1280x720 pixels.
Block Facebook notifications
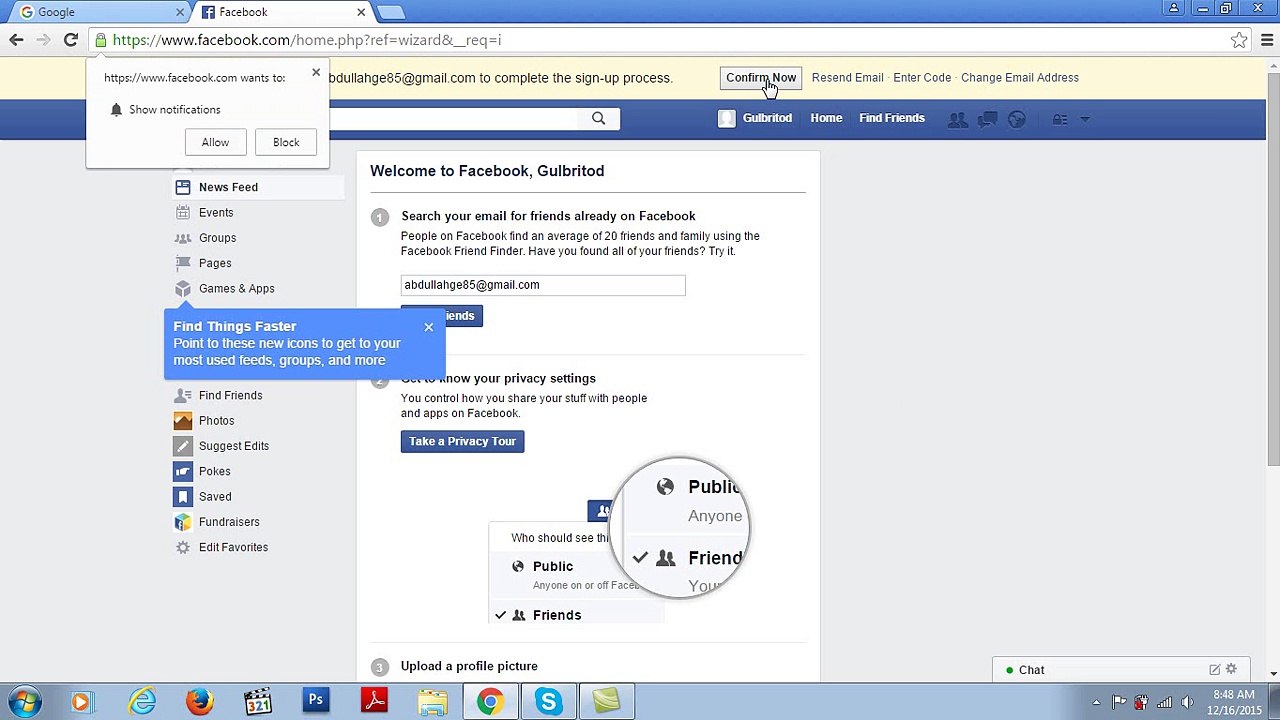[286, 142]
